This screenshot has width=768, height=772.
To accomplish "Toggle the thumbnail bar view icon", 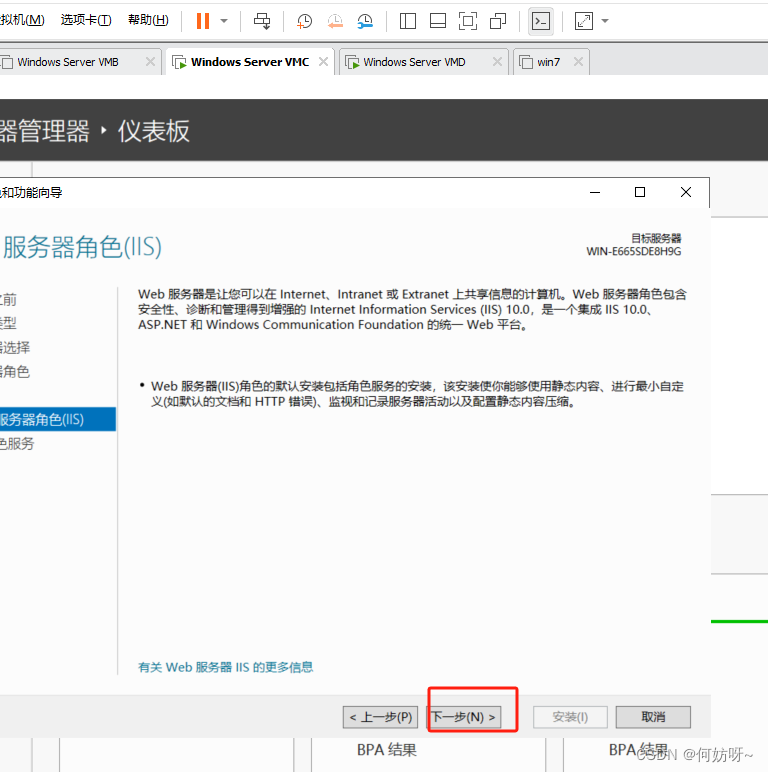I will tap(437, 21).
